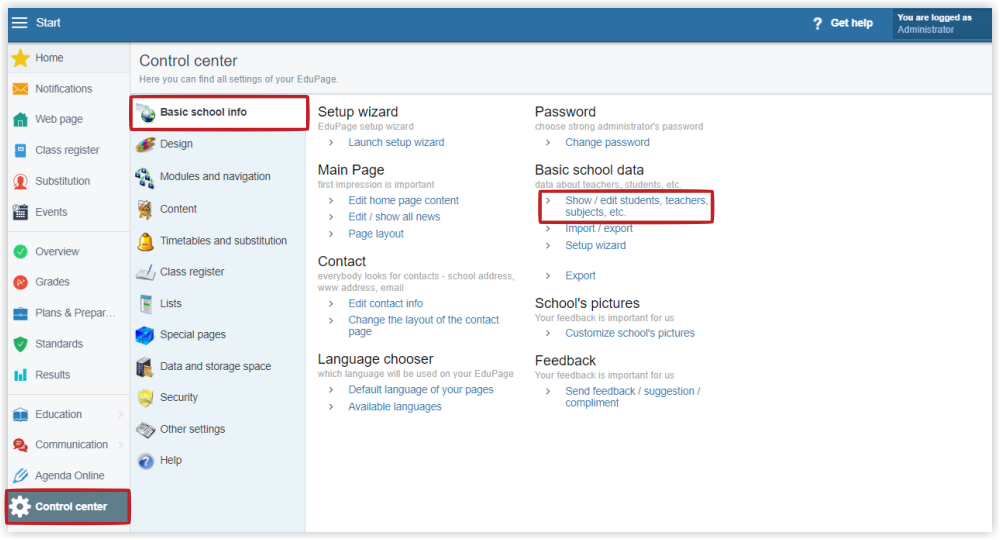
Task: Open Send feedback / suggestion / compliment link
Action: [x=633, y=397]
